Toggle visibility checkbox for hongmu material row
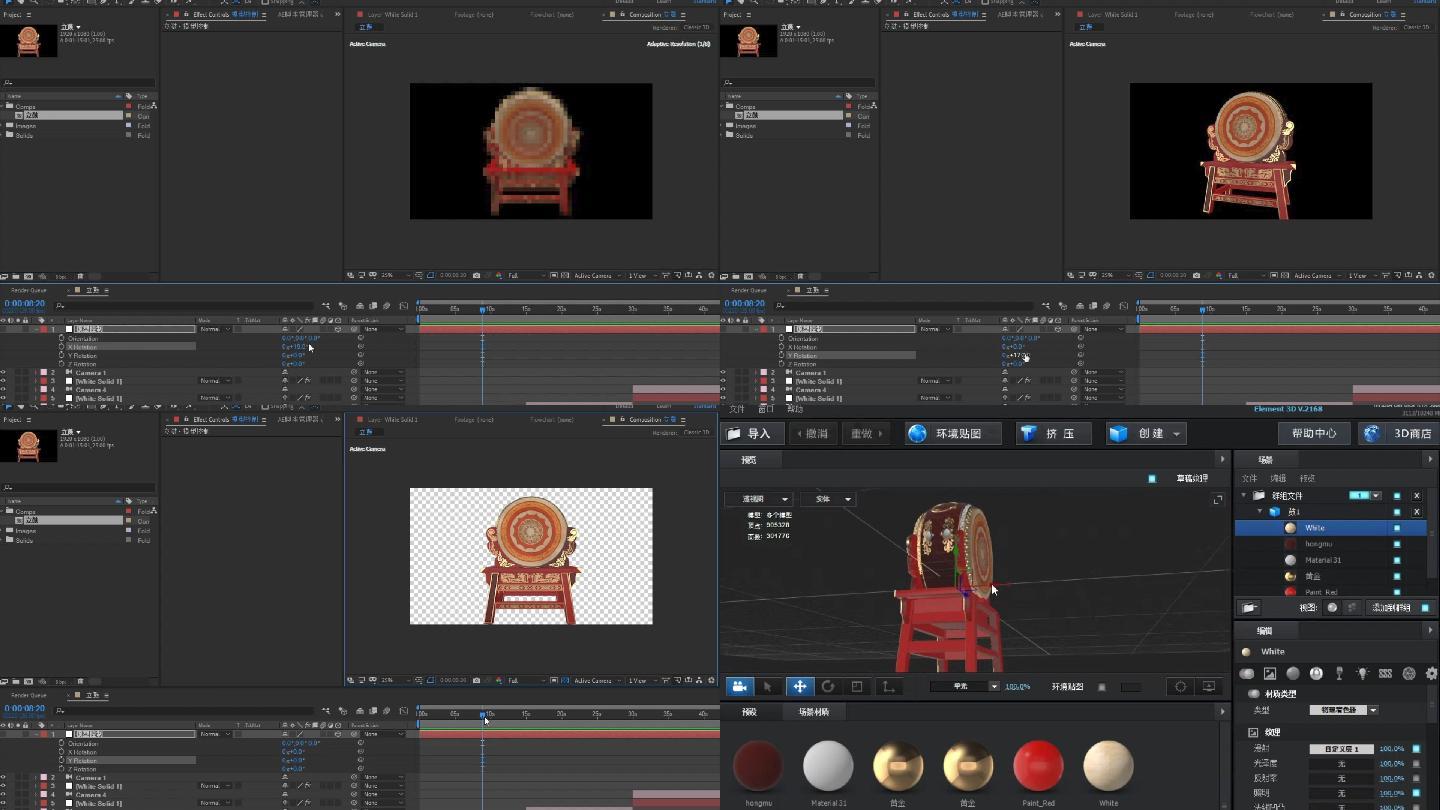This screenshot has height=810, width=1440. [x=1397, y=544]
